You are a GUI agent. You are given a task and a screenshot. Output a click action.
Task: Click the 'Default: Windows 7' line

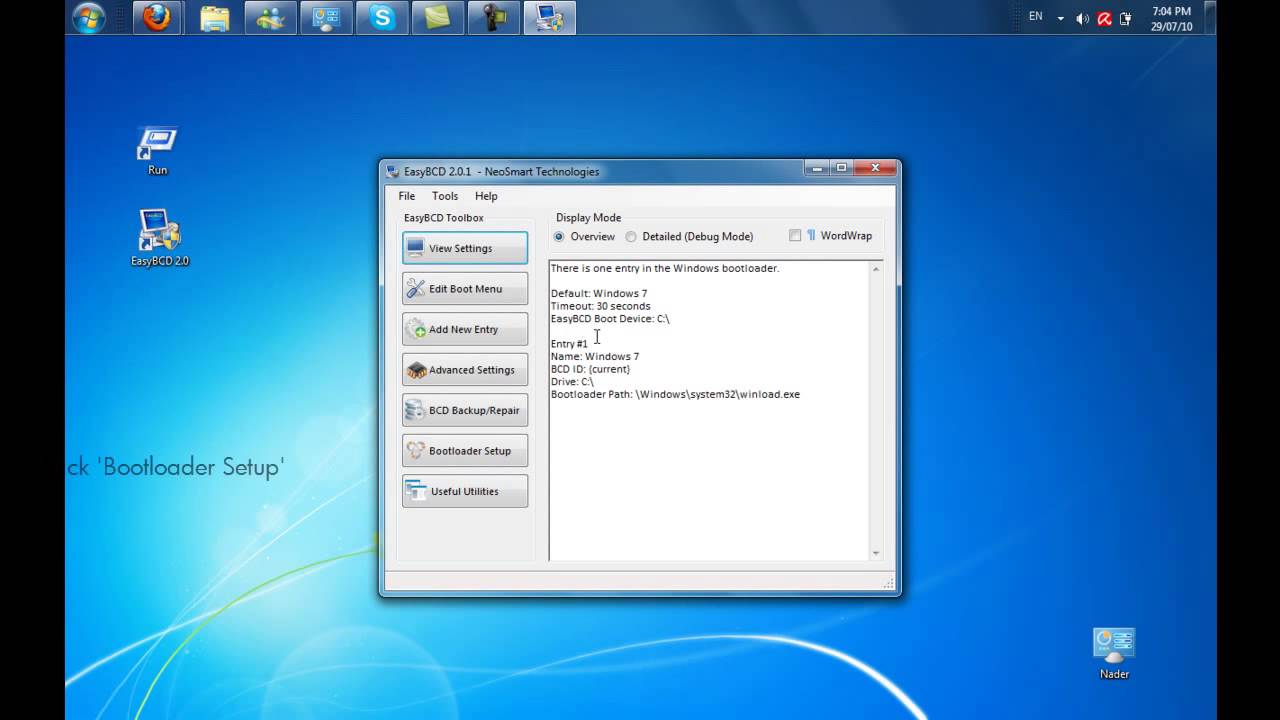tap(599, 294)
